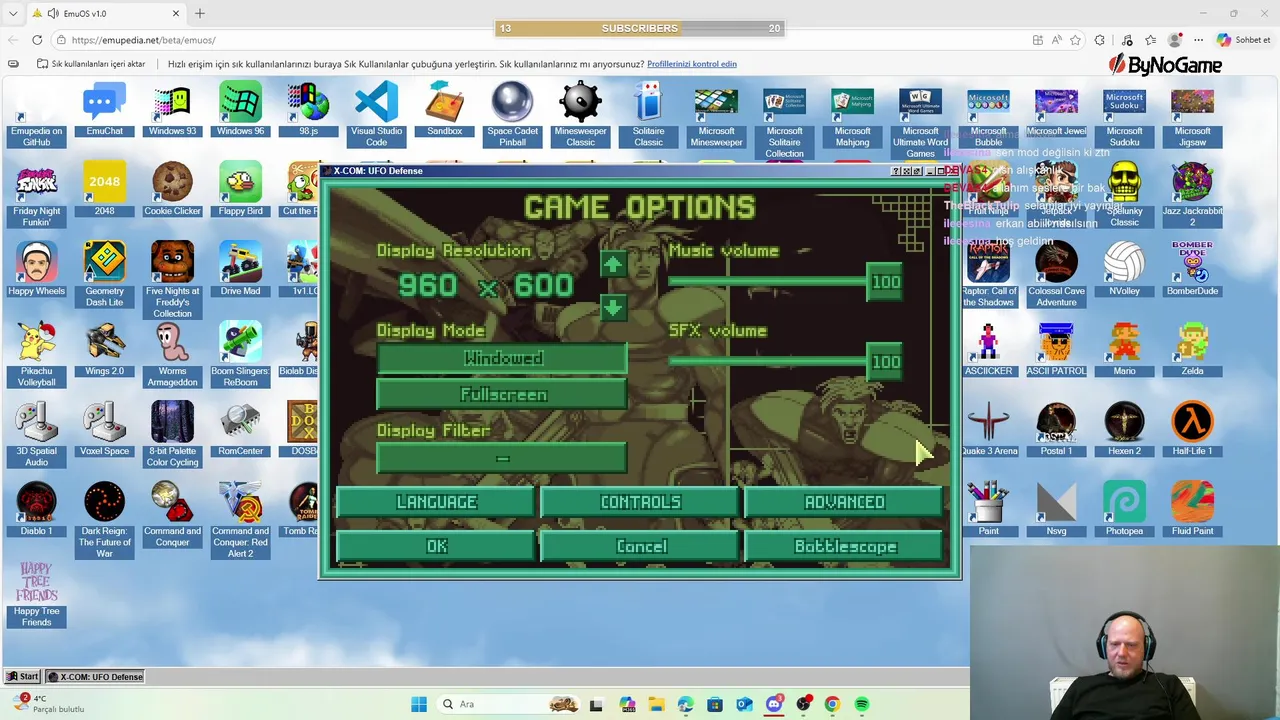Image resolution: width=1280 pixels, height=720 pixels.
Task: Launch 8-bit Palette Color Cycling
Action: (x=172, y=435)
